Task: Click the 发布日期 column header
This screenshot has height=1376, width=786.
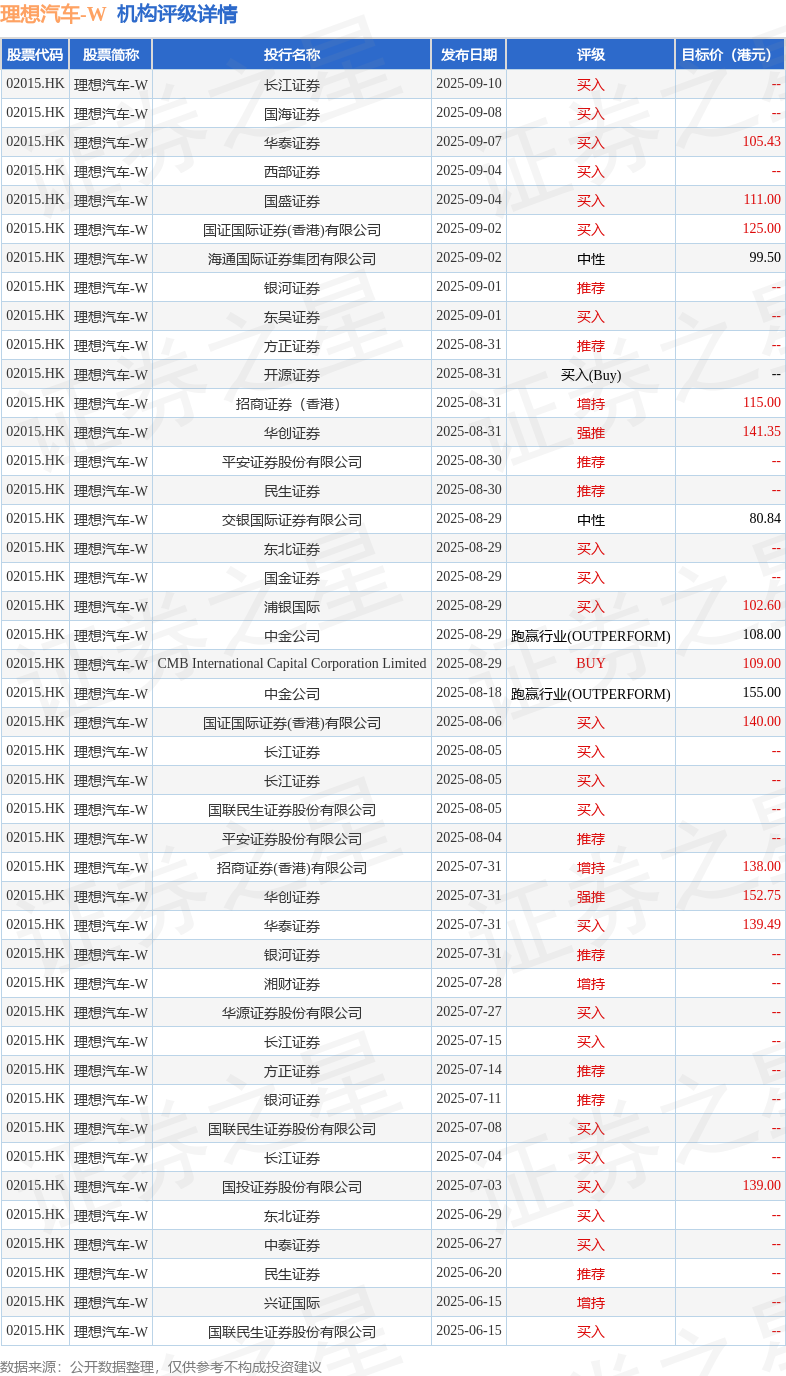Action: pyautogui.click(x=469, y=55)
